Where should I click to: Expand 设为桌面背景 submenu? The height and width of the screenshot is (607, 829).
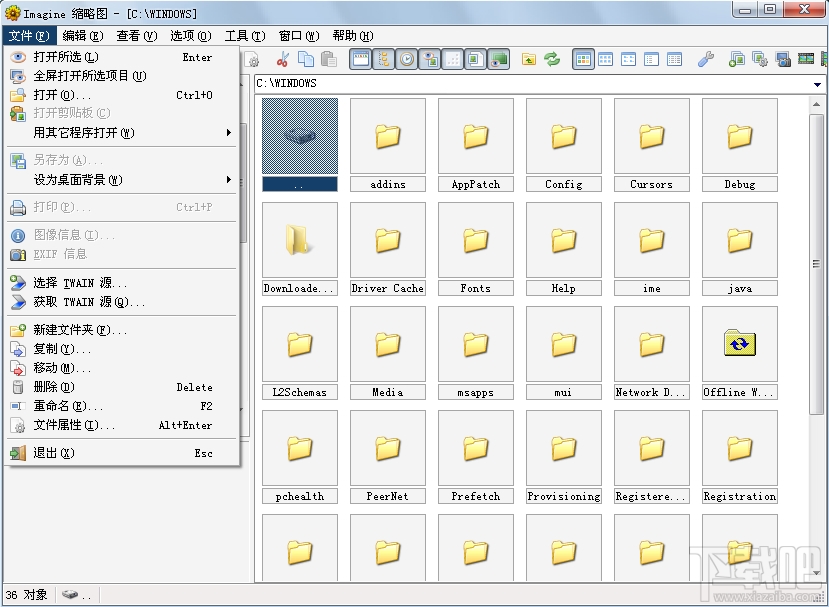pos(228,179)
